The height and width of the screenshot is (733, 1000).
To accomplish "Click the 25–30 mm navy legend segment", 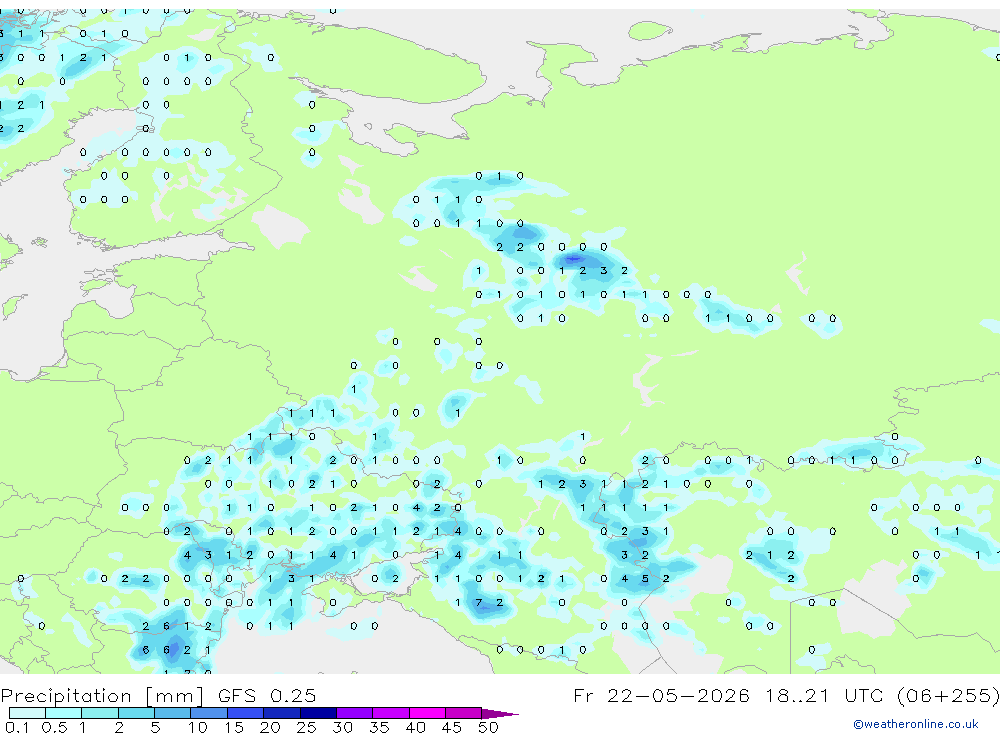I will pos(318,713).
